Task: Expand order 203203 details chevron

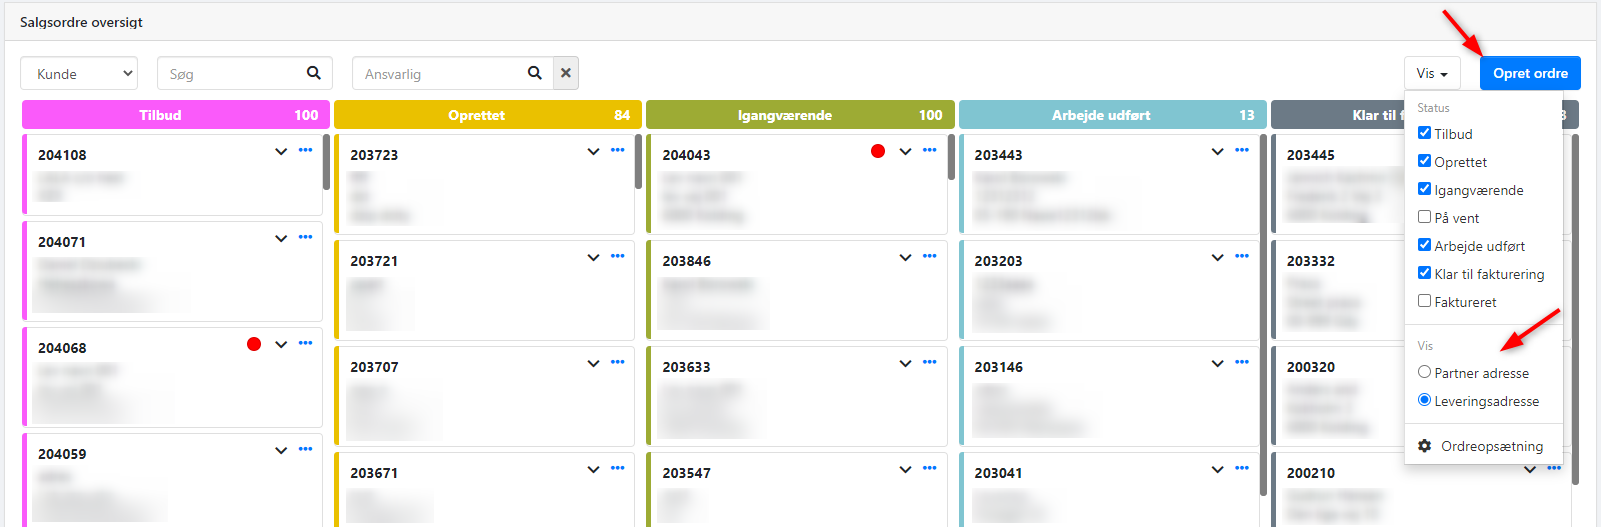Action: pyautogui.click(x=1217, y=257)
